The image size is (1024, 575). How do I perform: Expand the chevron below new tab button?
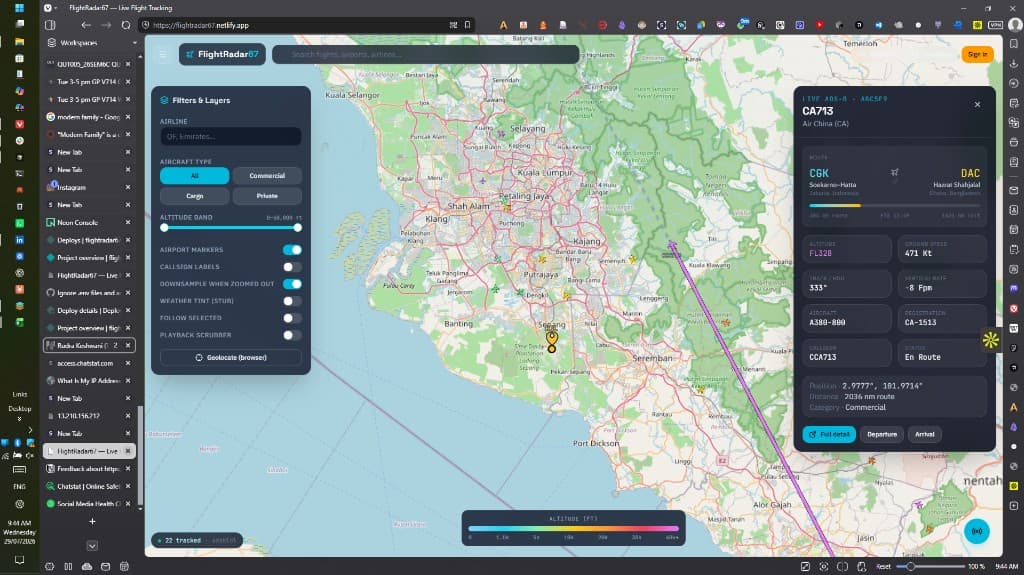[92, 546]
